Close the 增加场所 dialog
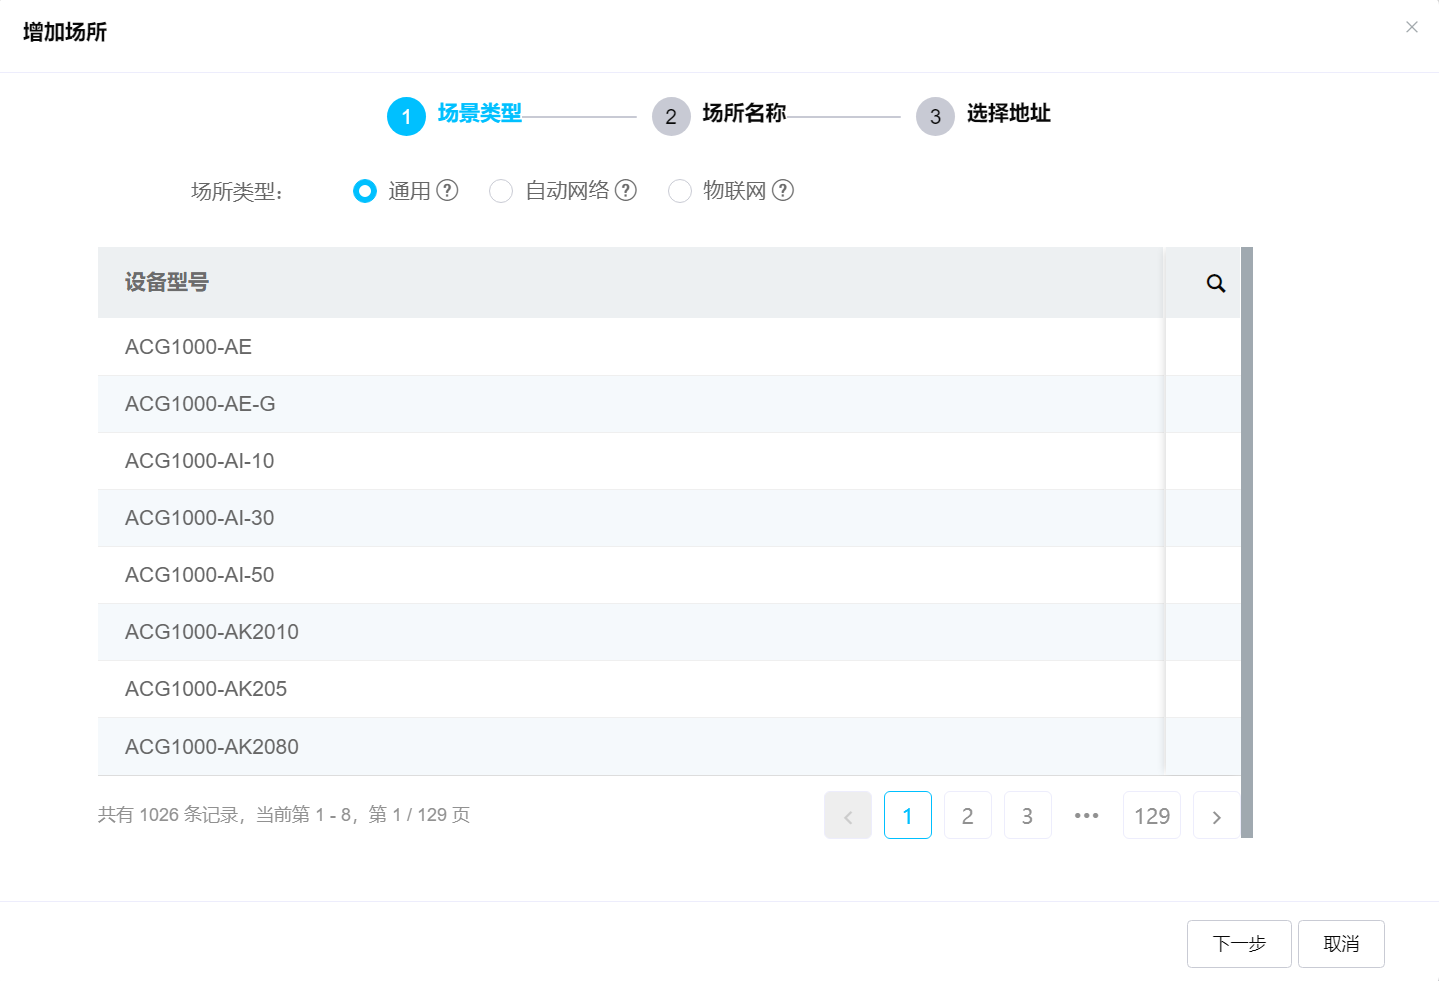This screenshot has width=1439, height=981. pos(1412,27)
